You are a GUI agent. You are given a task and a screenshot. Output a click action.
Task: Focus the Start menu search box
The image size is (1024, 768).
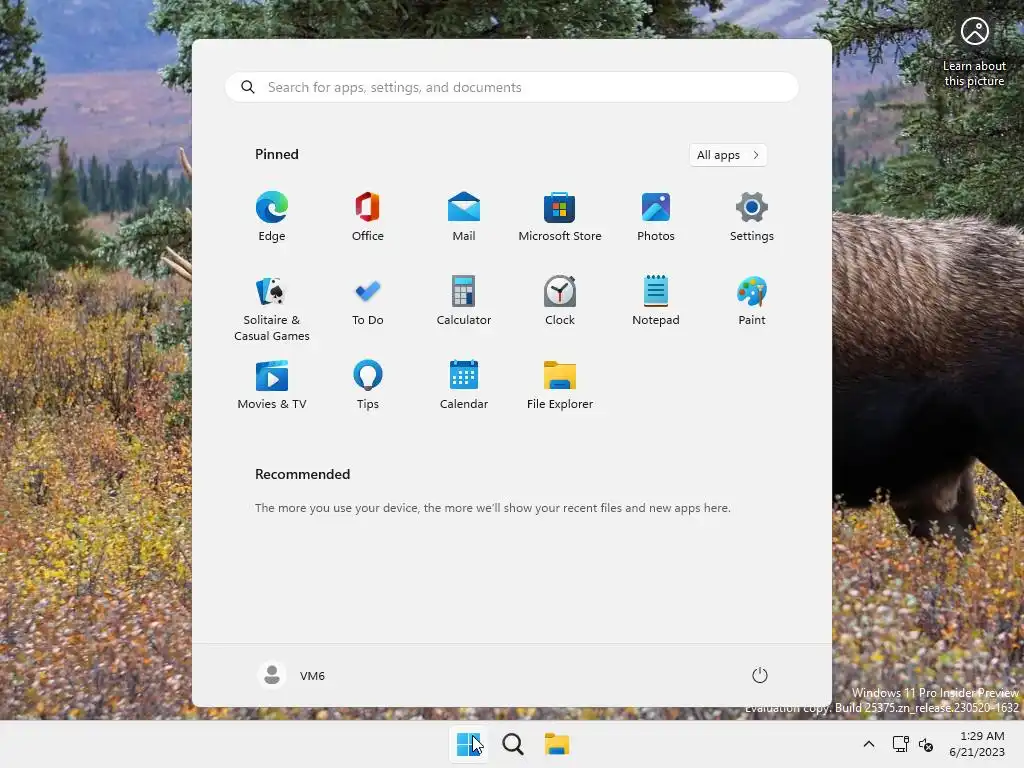512,87
